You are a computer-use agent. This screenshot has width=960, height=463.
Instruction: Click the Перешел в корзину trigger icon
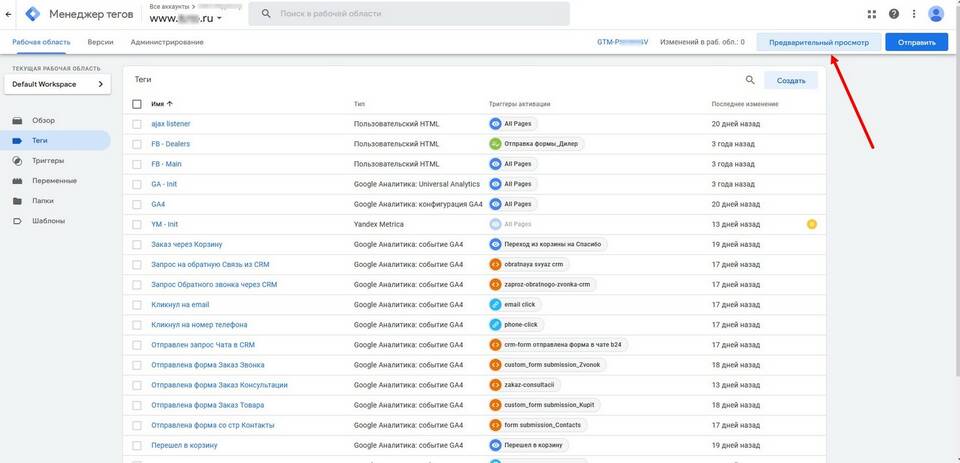(x=495, y=445)
